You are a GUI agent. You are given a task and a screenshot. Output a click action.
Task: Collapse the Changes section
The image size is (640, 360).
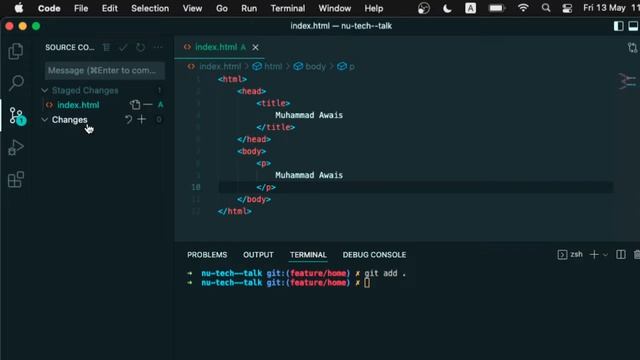(44, 120)
